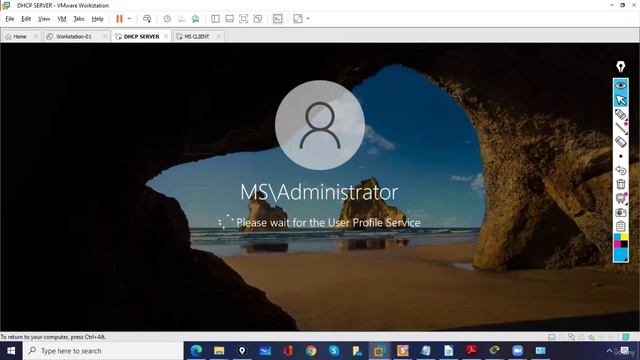
Task: Click the whiteboard easel icon
Action: [x=620, y=198]
